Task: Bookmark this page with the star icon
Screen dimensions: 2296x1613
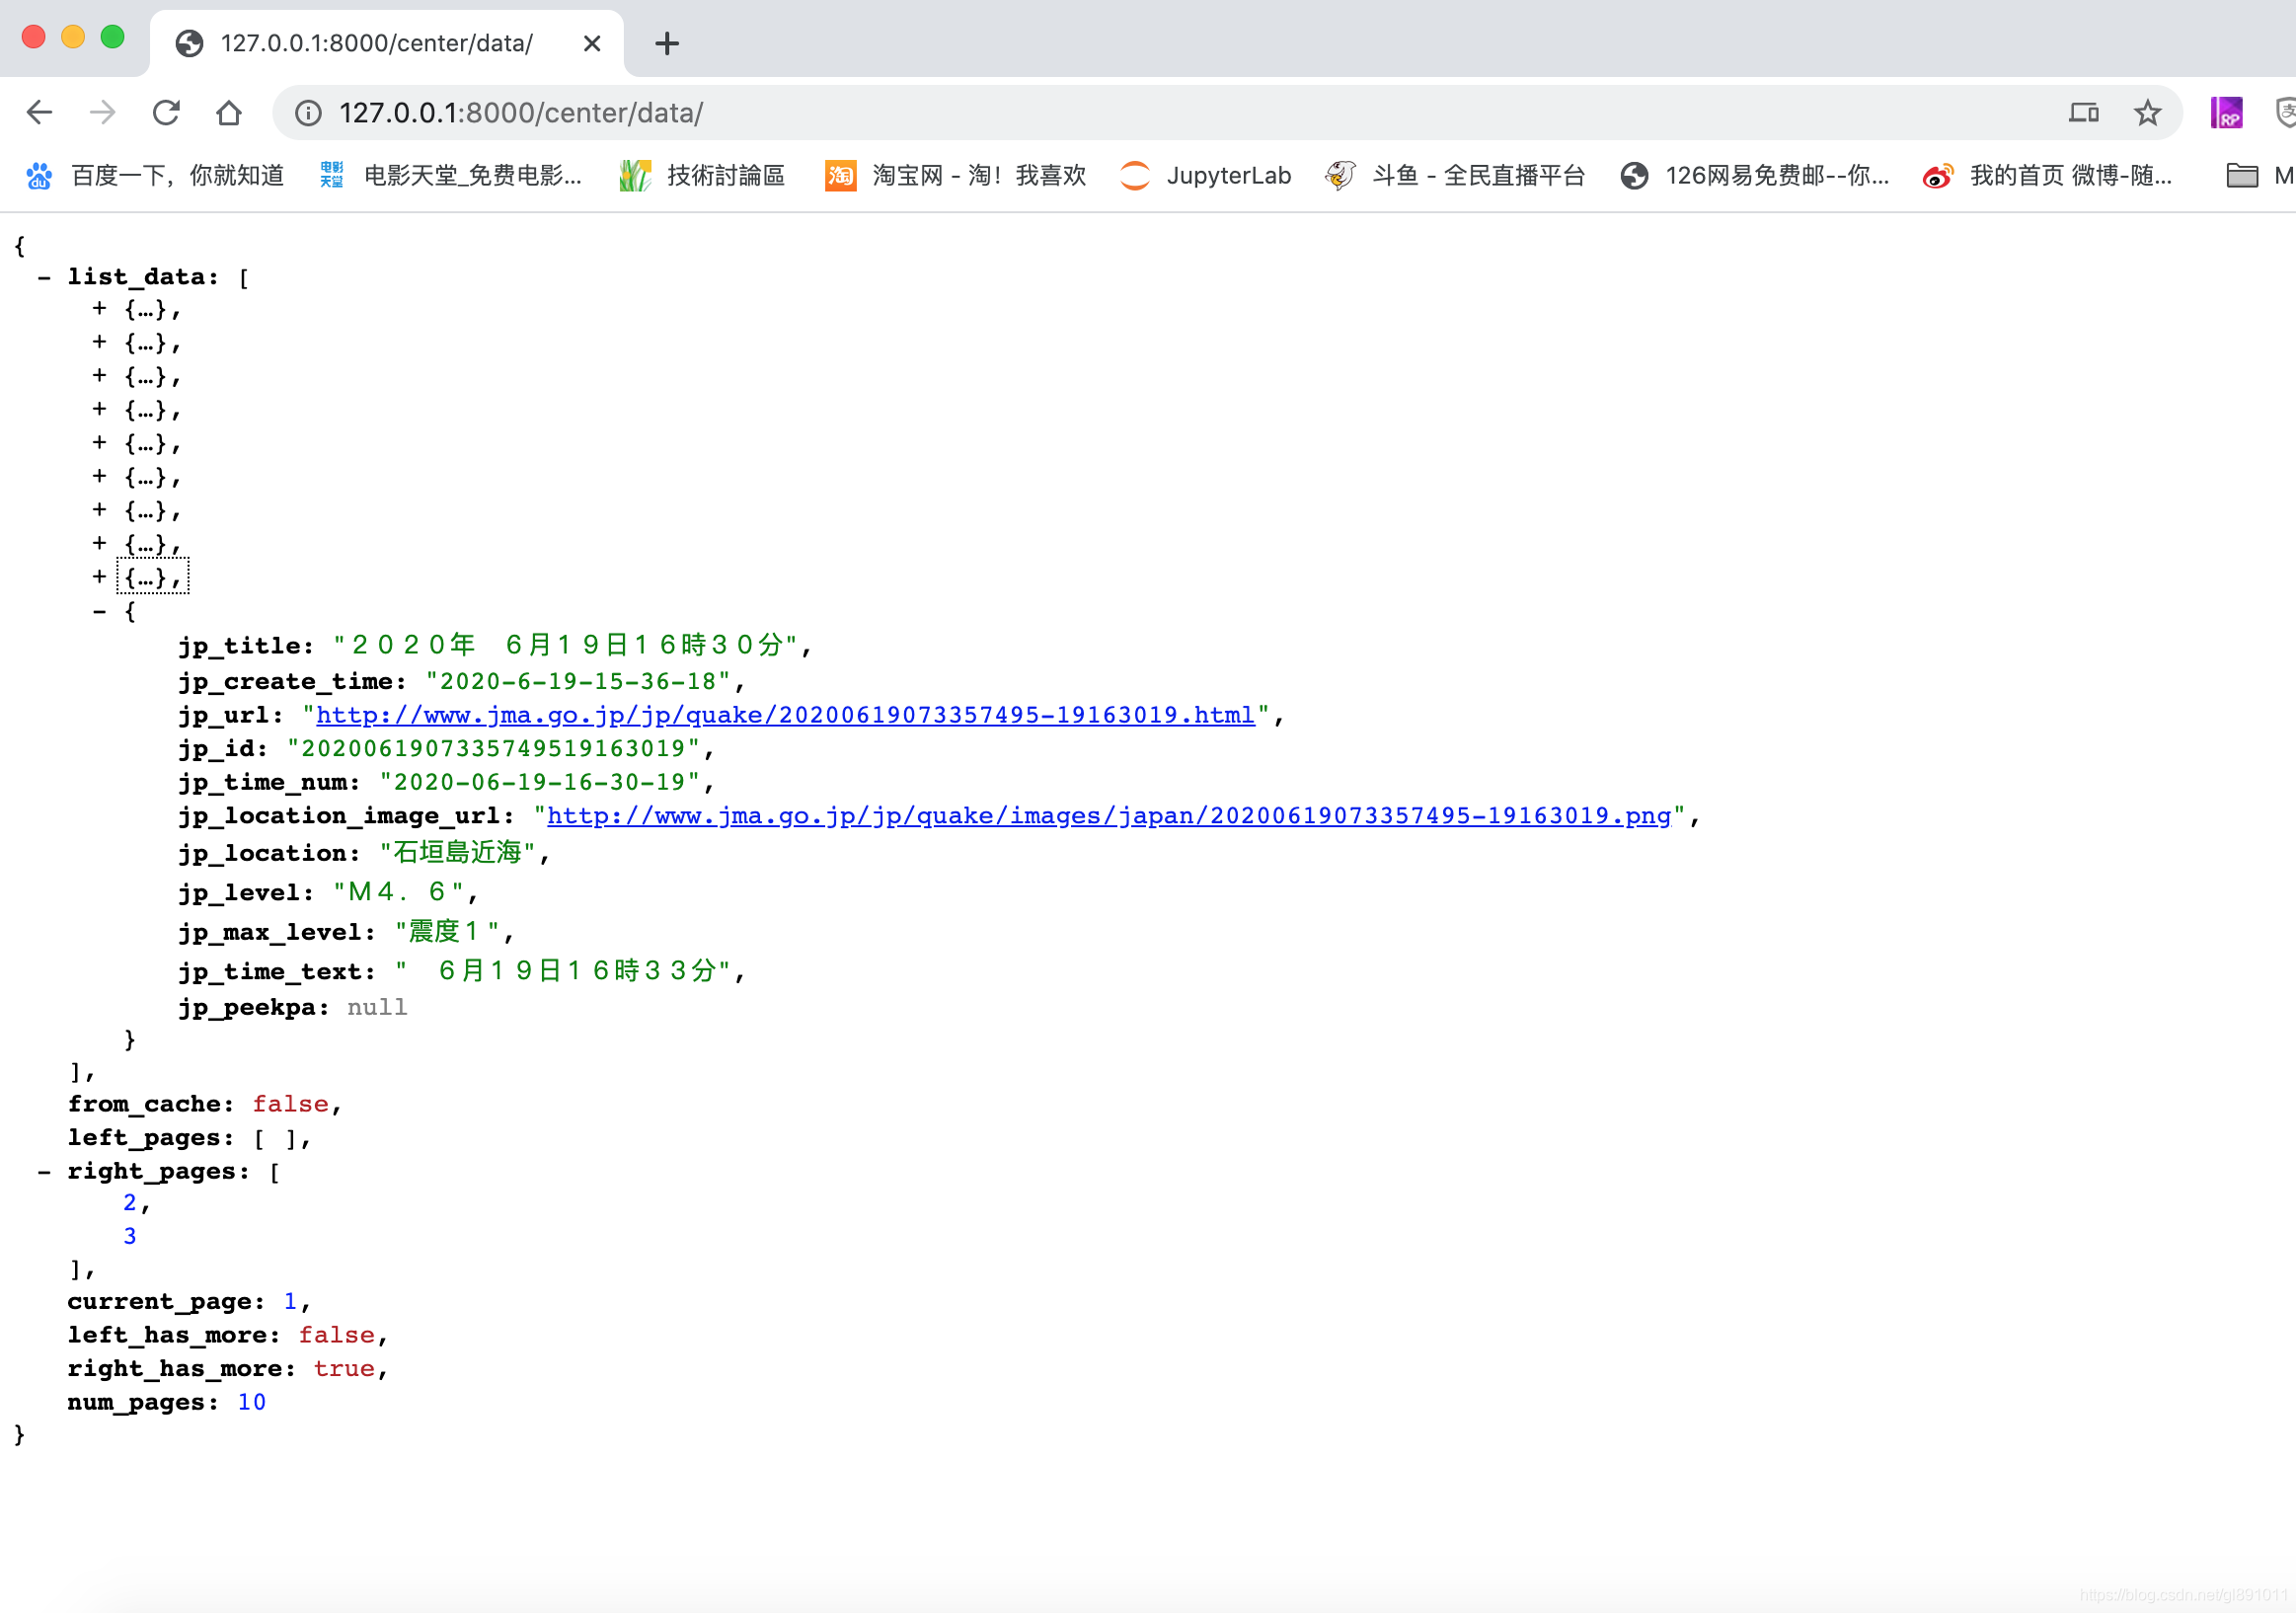Action: [2147, 113]
